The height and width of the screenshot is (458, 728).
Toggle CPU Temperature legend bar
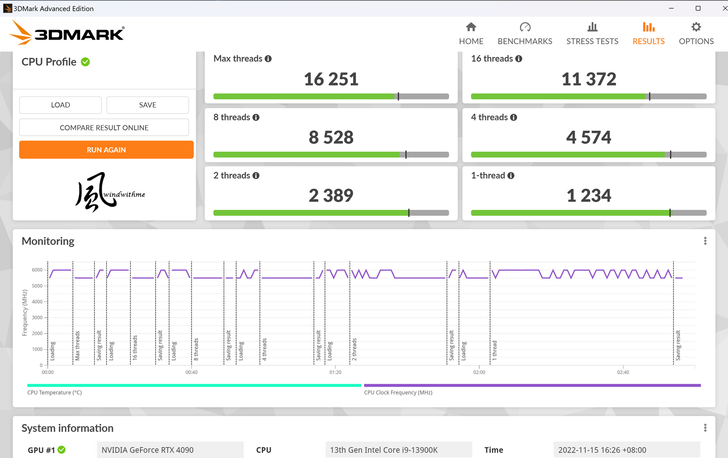click(x=193, y=386)
